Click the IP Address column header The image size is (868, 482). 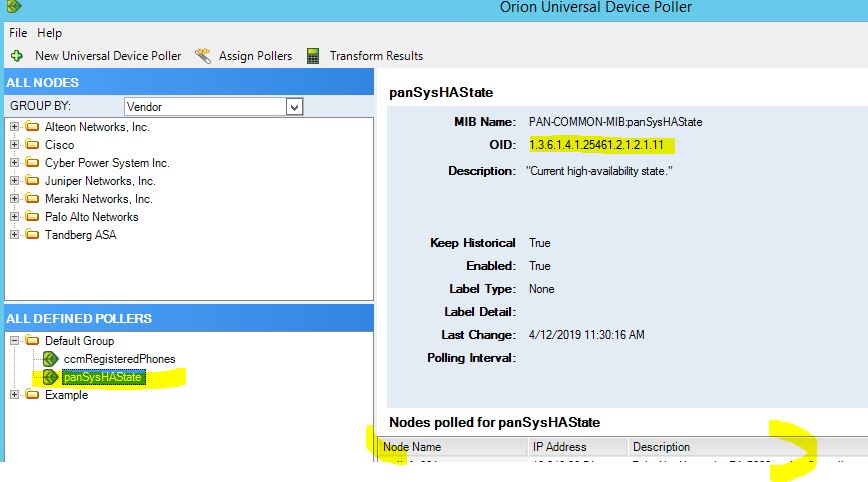[x=577, y=447]
